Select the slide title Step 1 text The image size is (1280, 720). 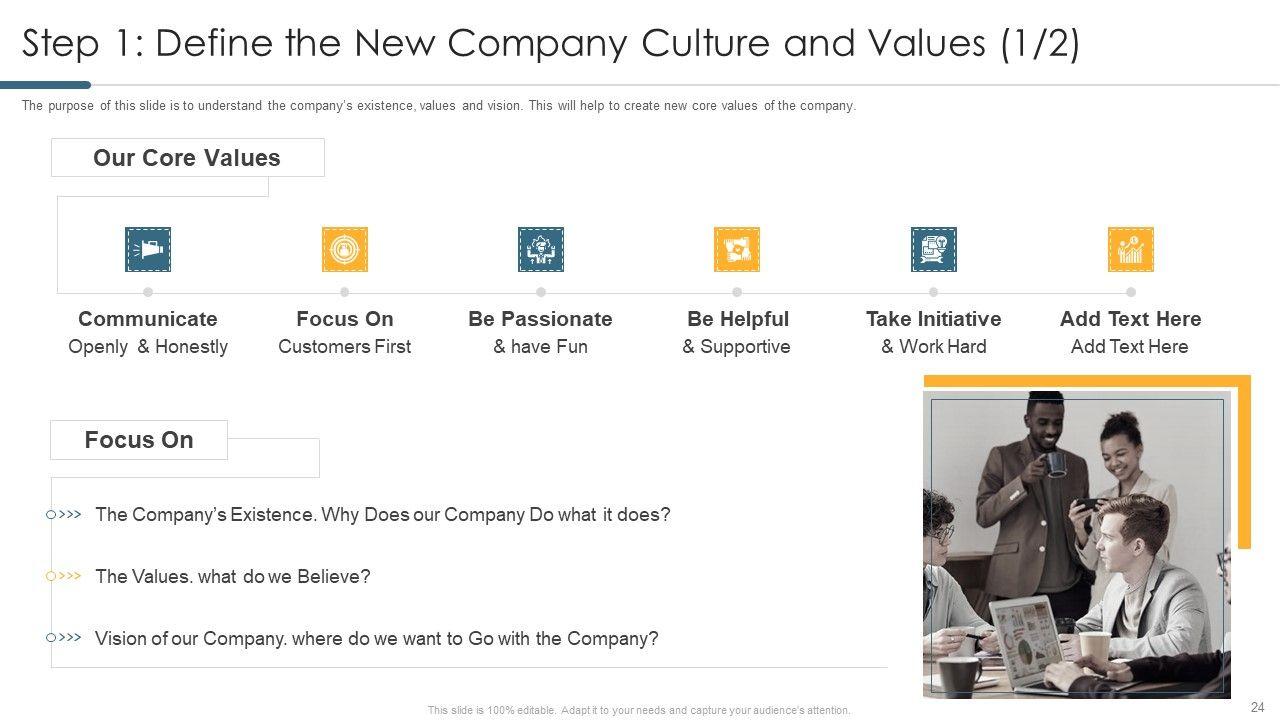point(550,44)
